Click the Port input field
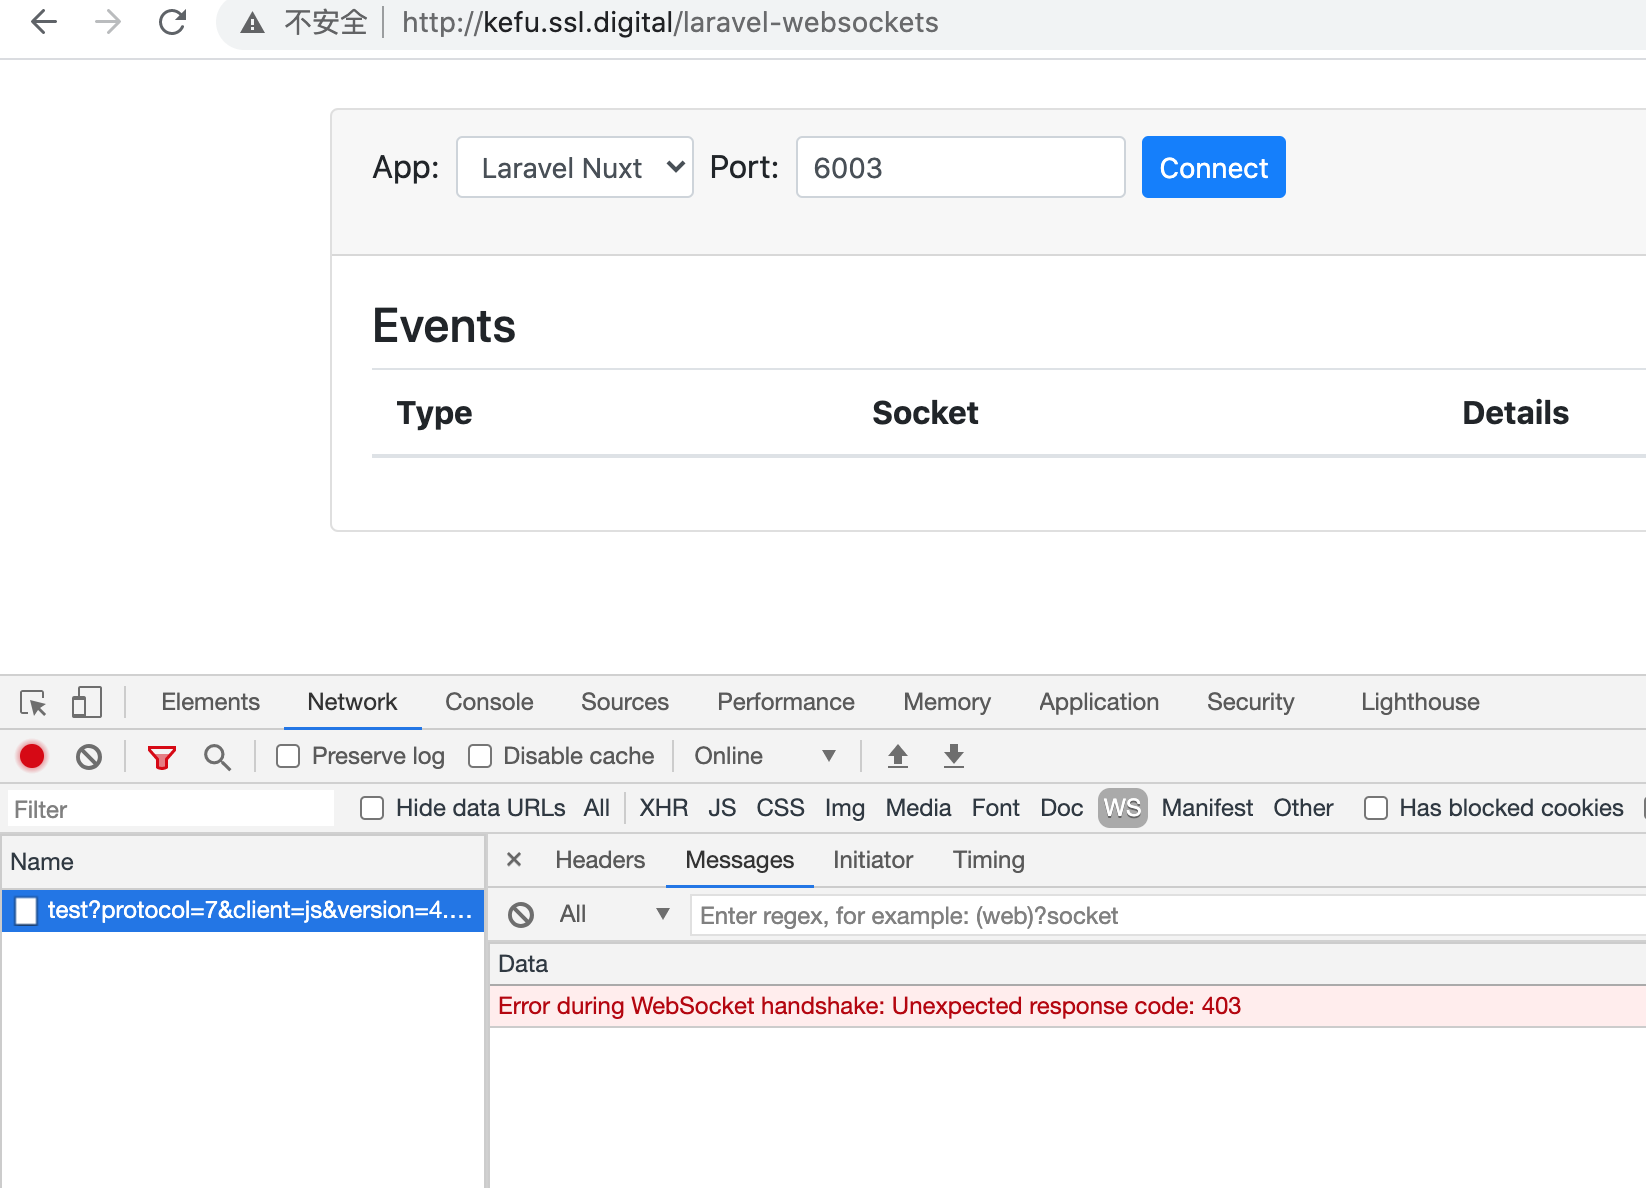 tap(959, 167)
